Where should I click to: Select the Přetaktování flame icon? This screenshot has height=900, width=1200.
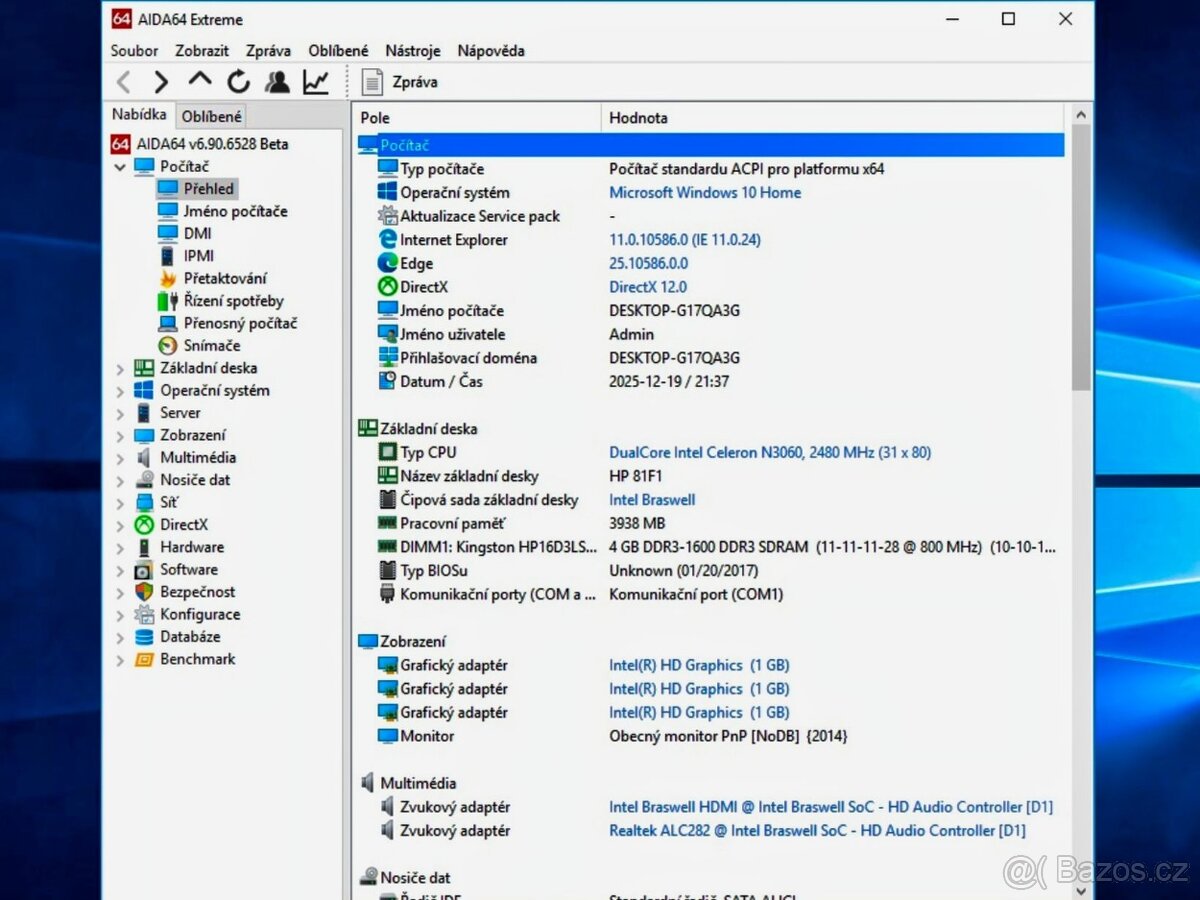click(x=167, y=278)
